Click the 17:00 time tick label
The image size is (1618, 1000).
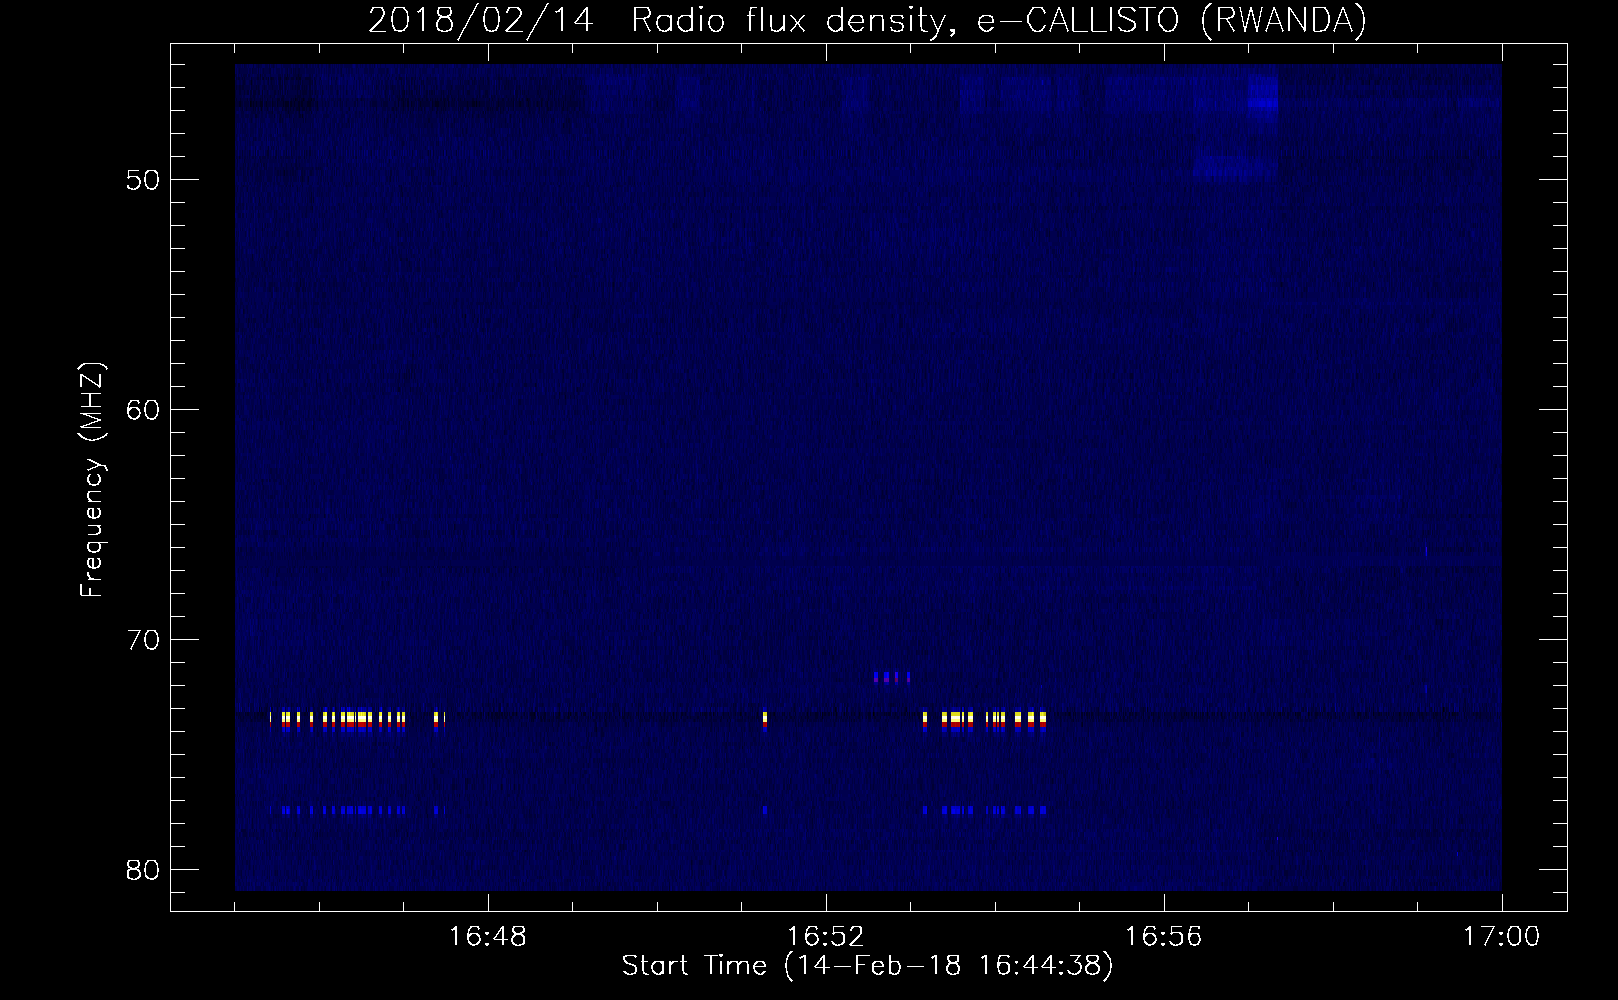[x=1502, y=937]
